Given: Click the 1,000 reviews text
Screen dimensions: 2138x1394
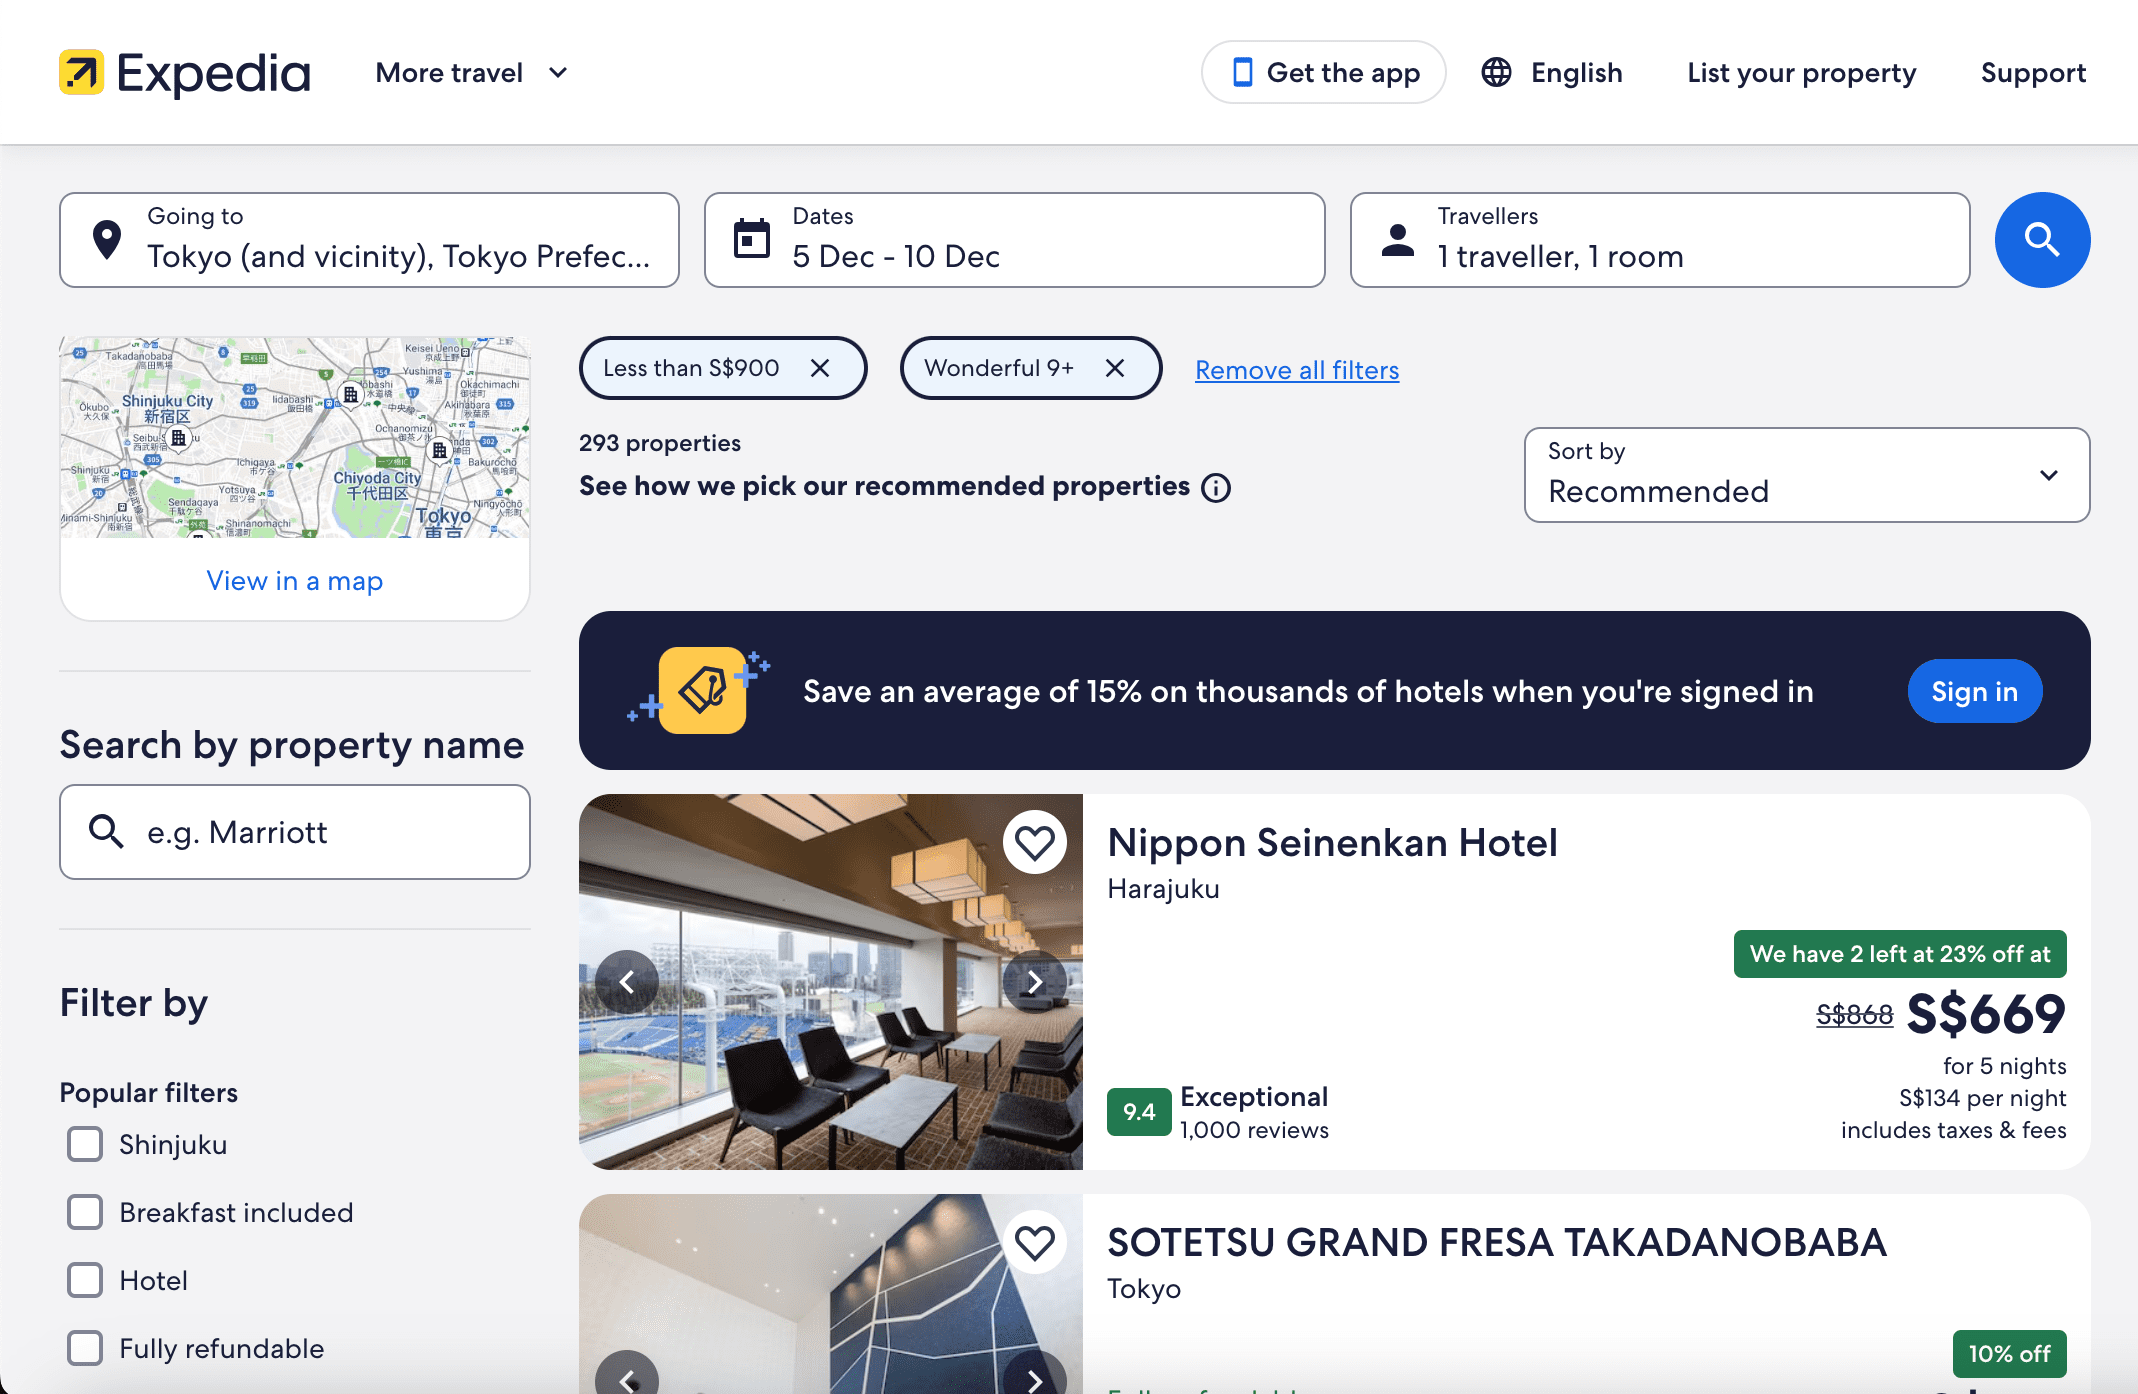Looking at the screenshot, I should (1254, 1130).
